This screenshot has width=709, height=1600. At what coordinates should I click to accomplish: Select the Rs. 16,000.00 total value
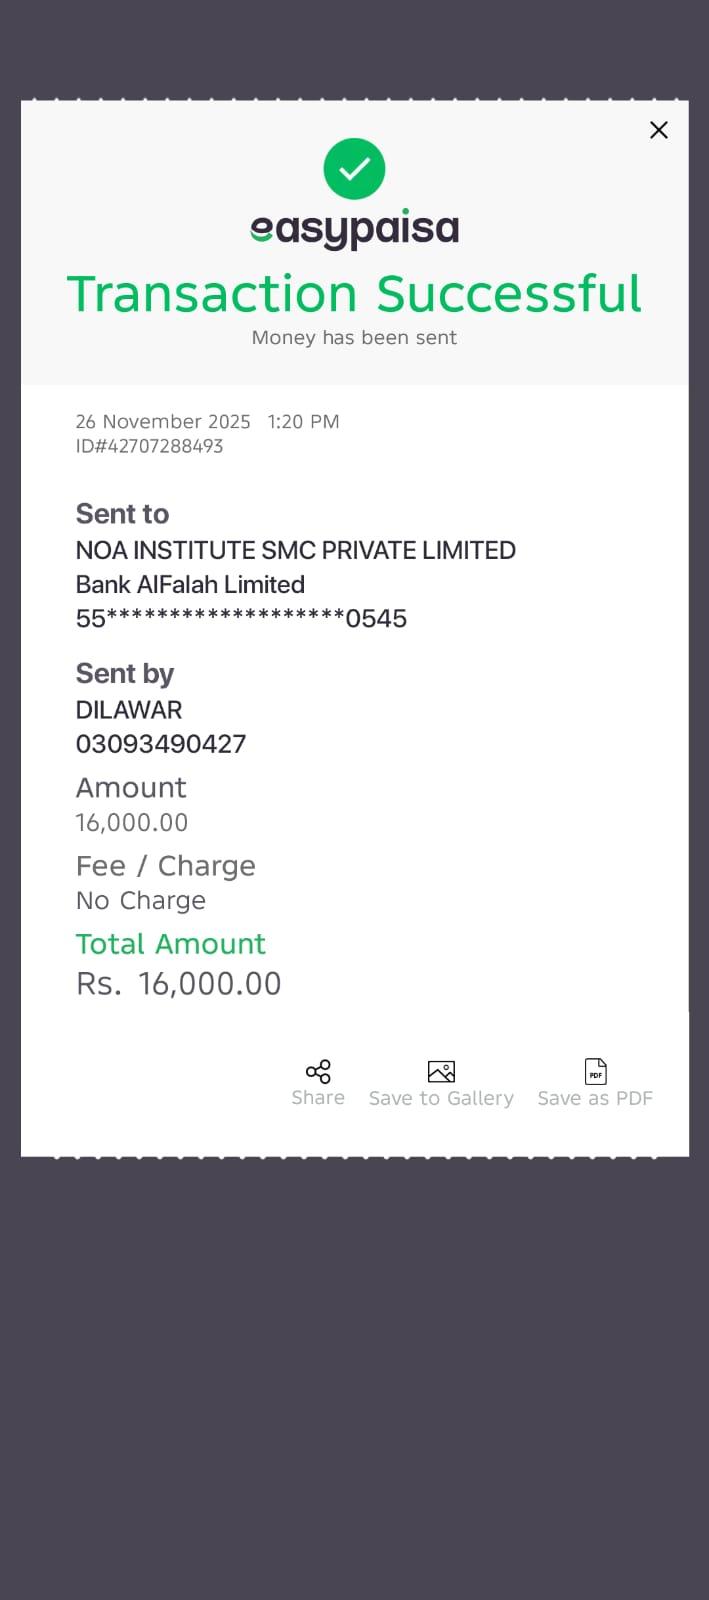179,984
